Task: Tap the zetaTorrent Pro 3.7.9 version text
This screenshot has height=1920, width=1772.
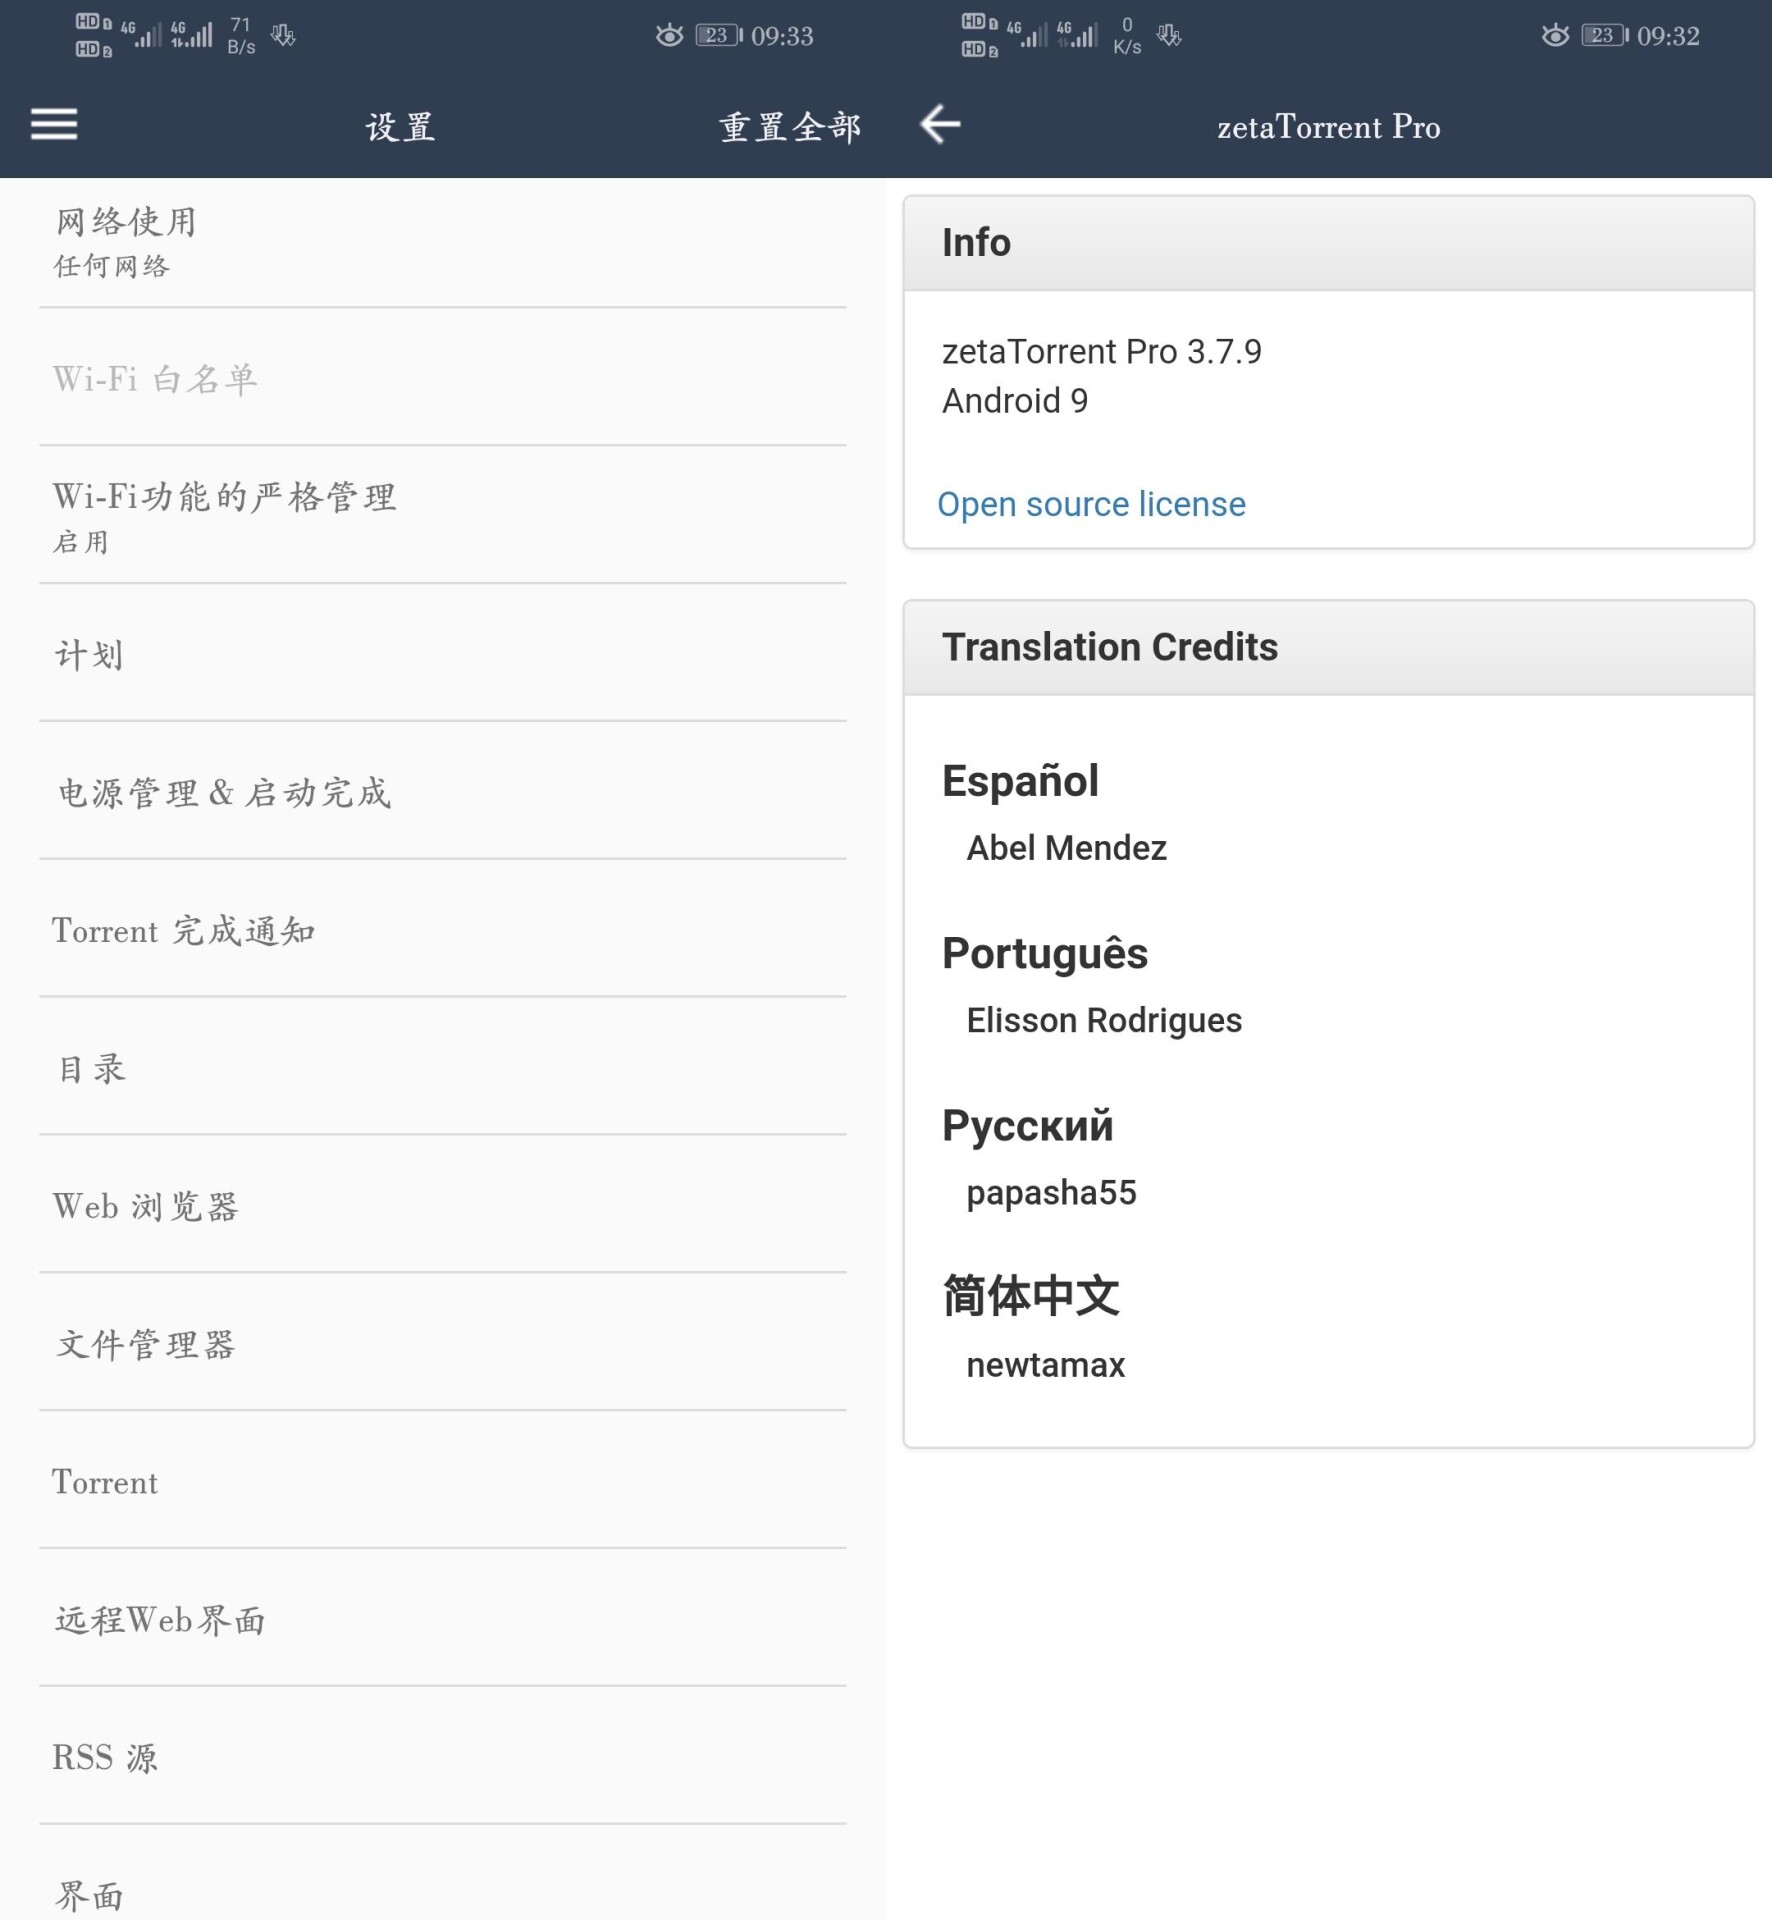Action: click(1101, 352)
